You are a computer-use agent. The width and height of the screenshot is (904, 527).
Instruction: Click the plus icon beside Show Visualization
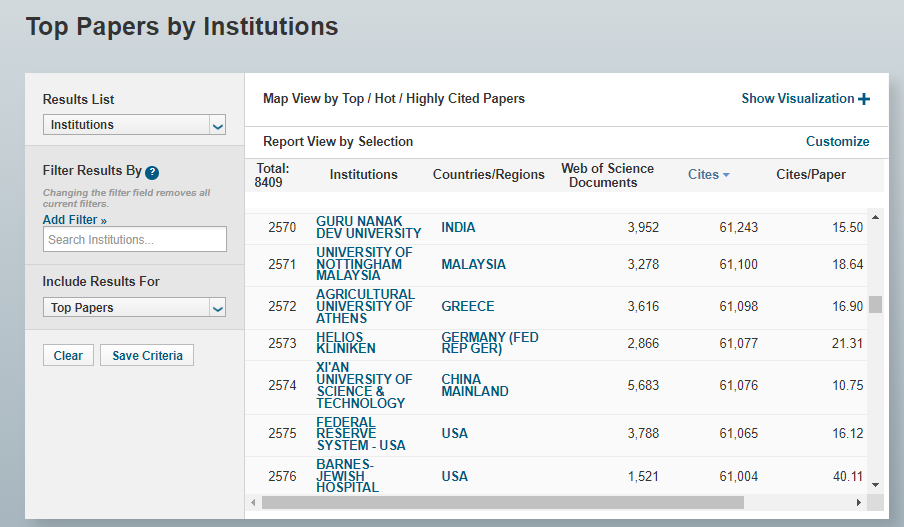click(864, 99)
